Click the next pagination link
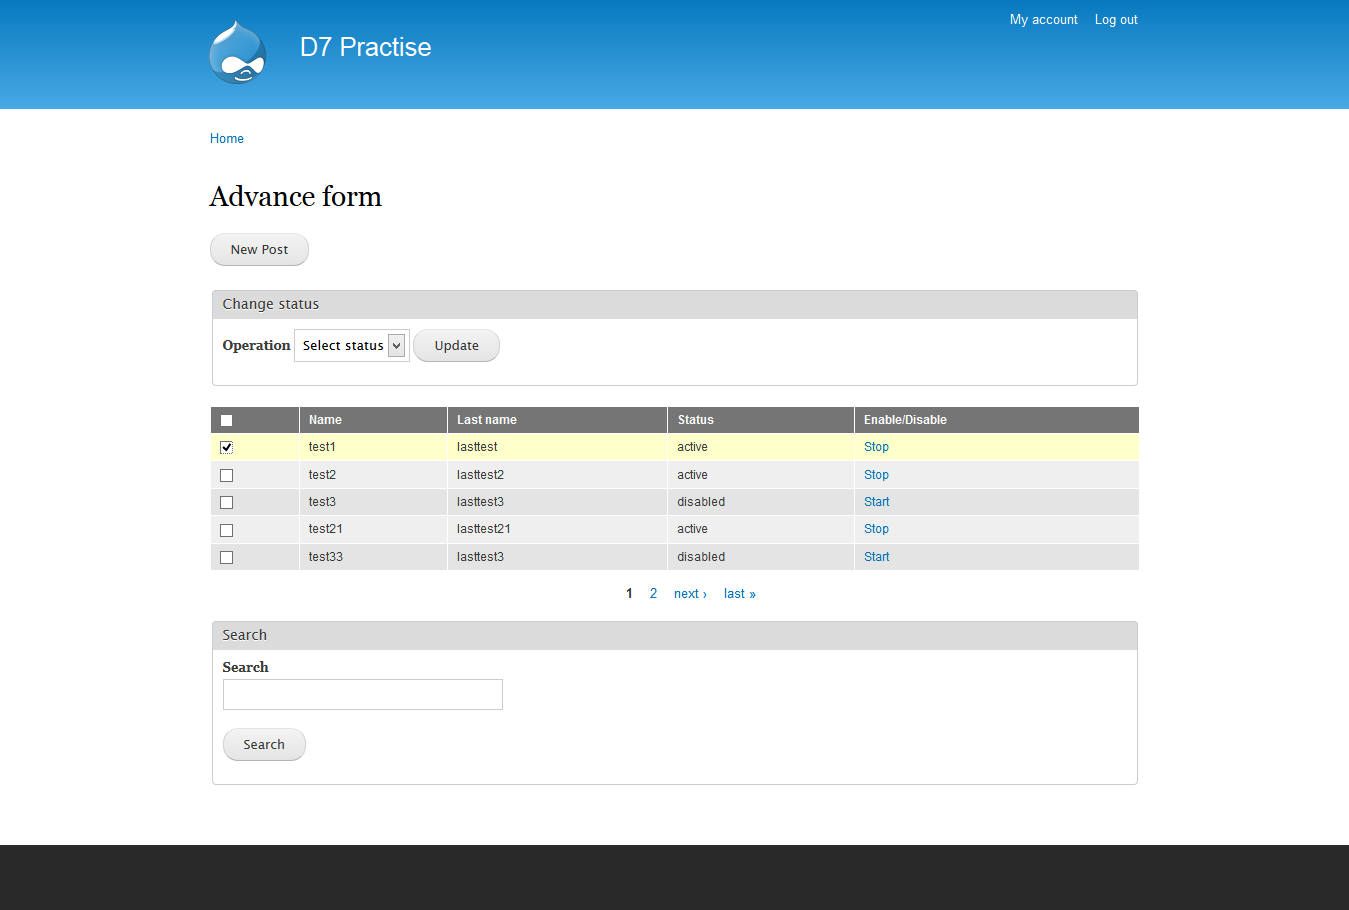Screen dimensions: 1349x910 (689, 593)
